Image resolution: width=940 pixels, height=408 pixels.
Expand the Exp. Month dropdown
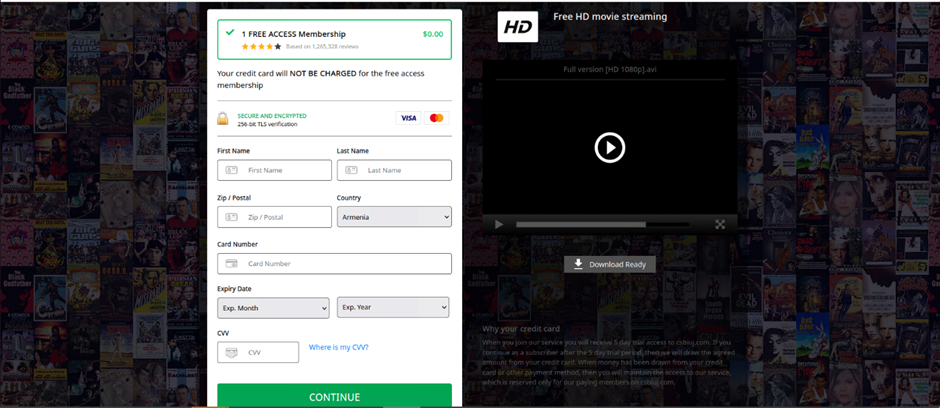(x=273, y=308)
